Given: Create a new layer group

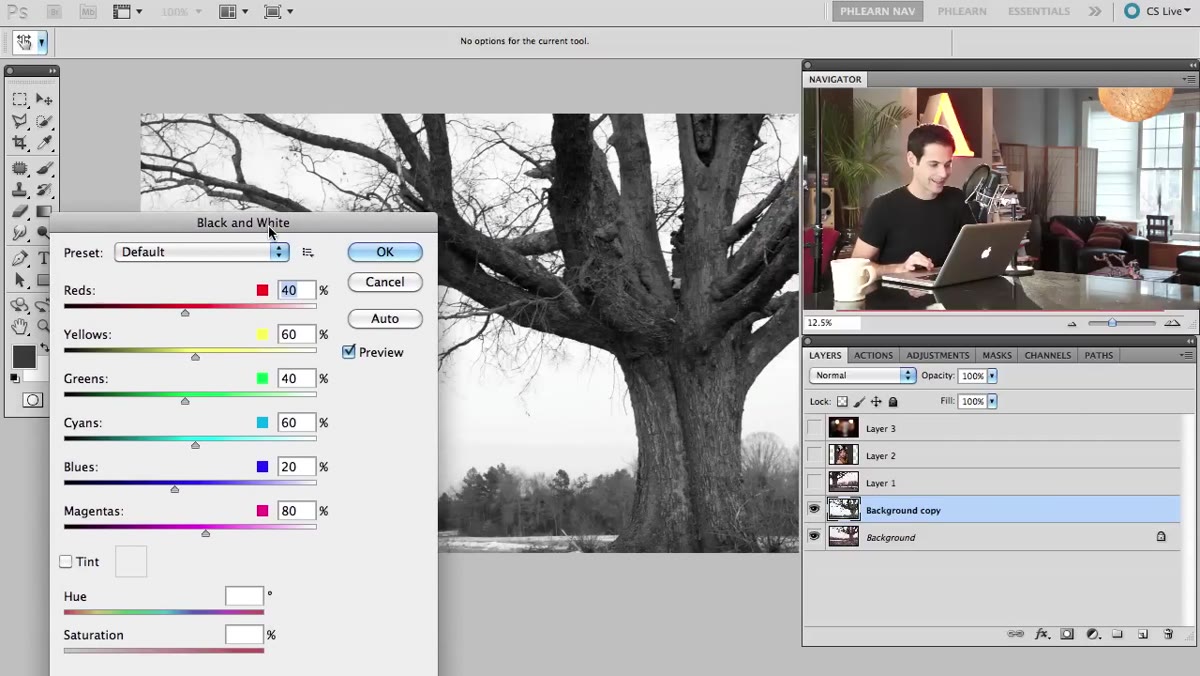Looking at the screenshot, I should pos(1117,634).
